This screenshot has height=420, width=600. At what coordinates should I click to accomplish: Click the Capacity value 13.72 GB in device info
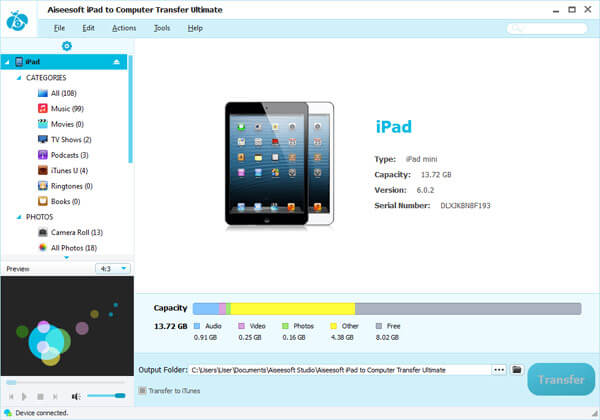point(436,175)
